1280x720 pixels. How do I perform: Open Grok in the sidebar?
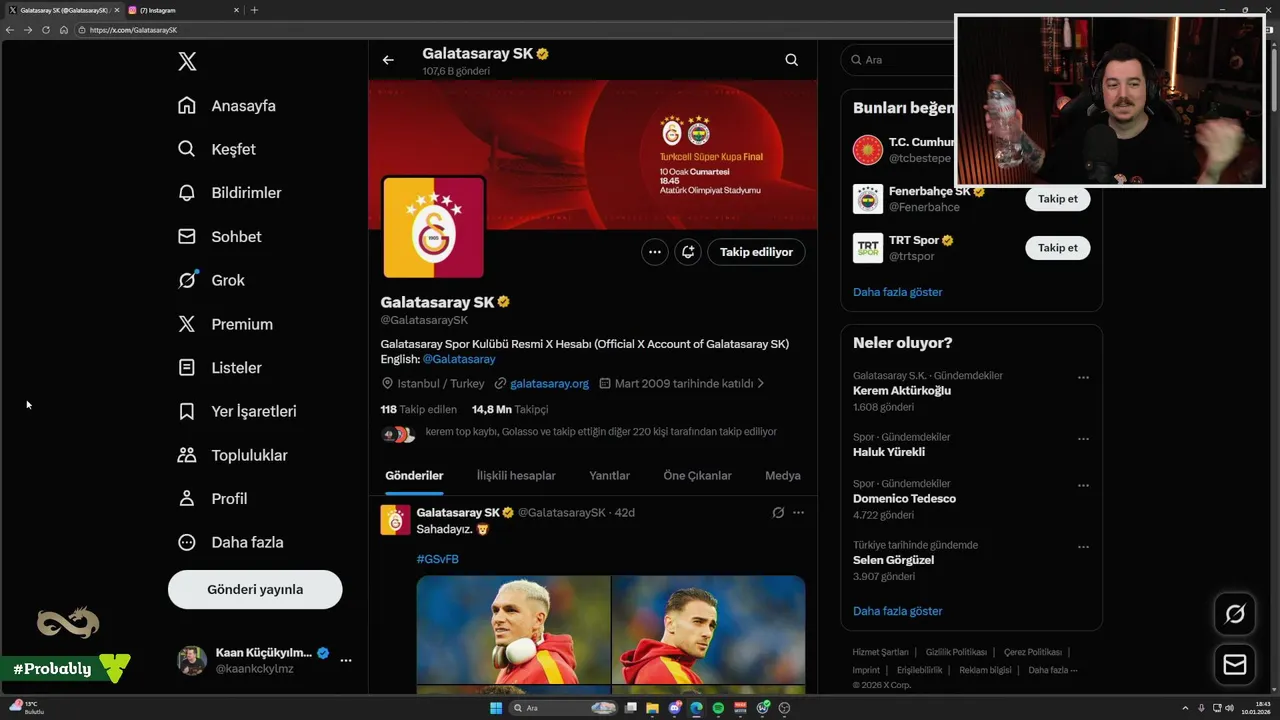point(211,280)
